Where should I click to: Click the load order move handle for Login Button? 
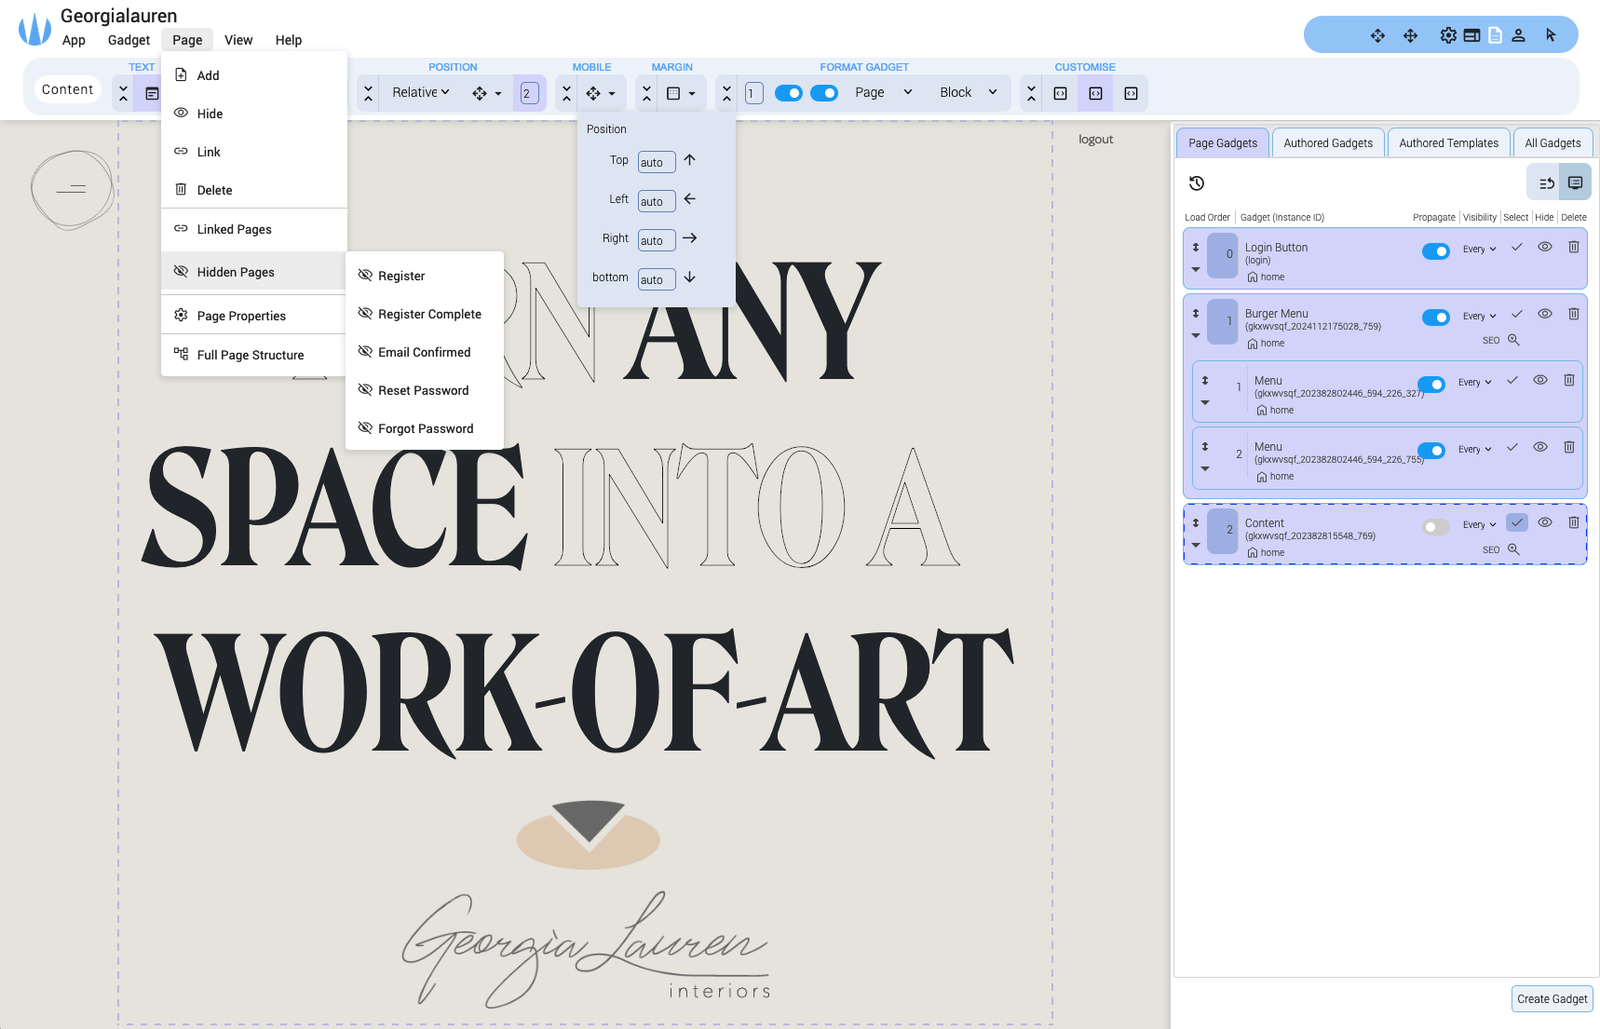(1196, 246)
